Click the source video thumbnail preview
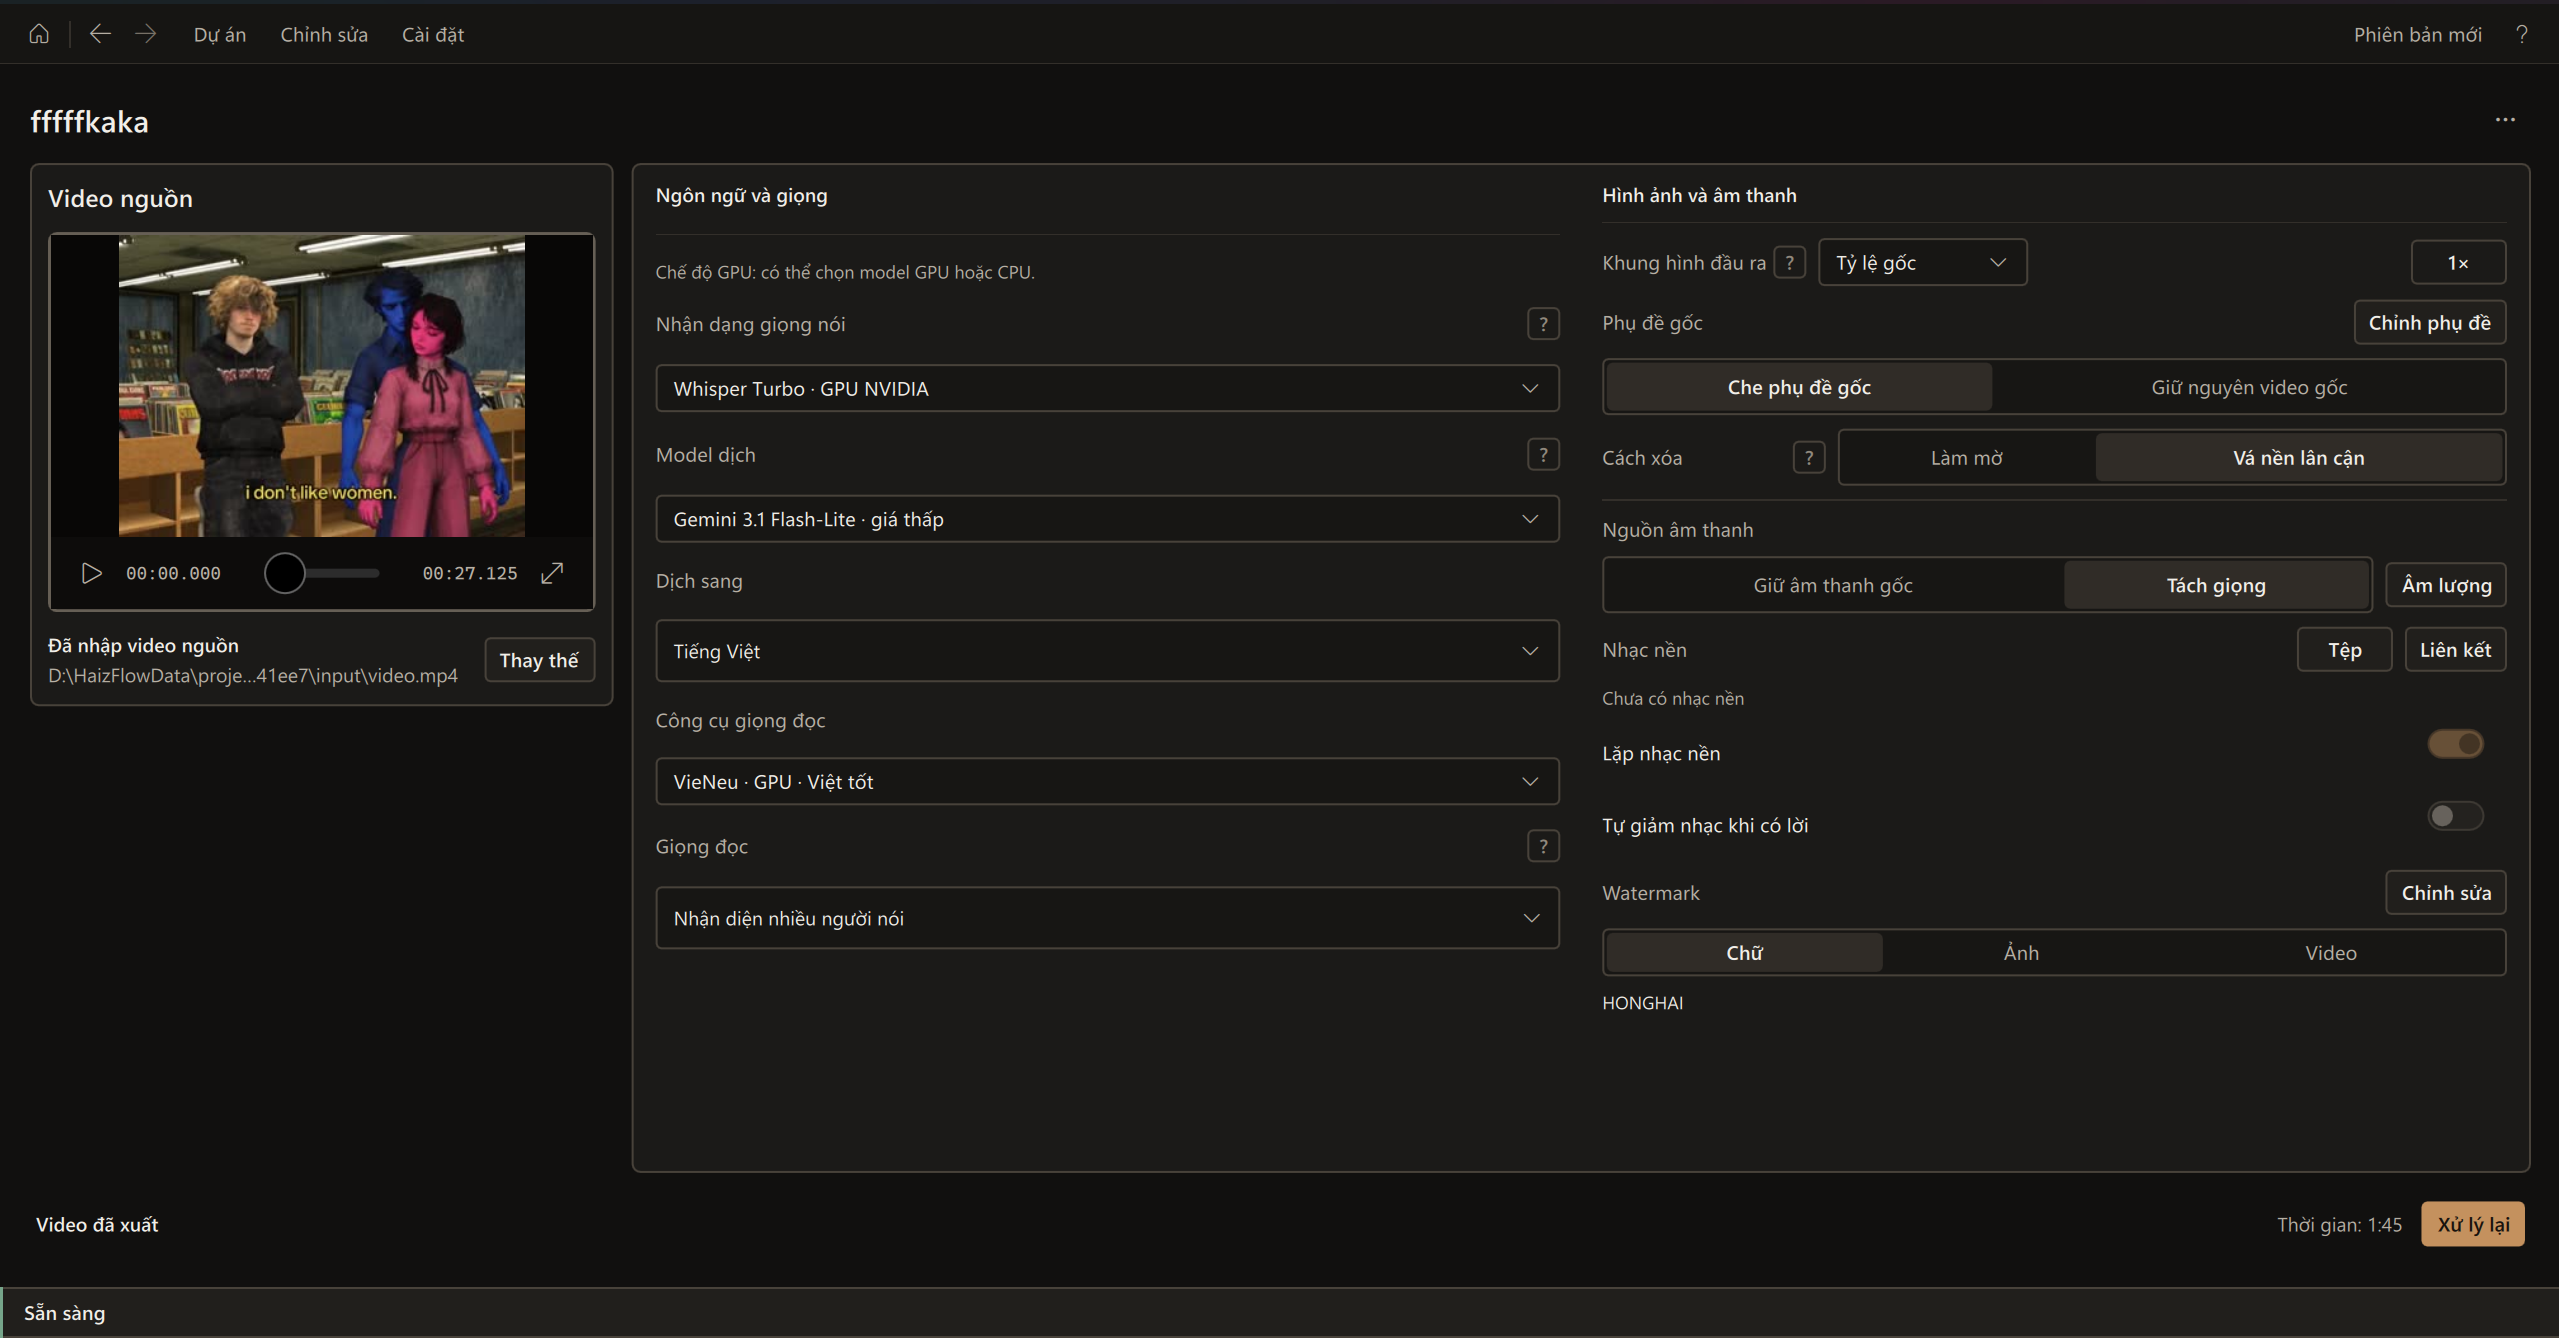Viewport: 2559px width, 1338px height. tap(322, 386)
